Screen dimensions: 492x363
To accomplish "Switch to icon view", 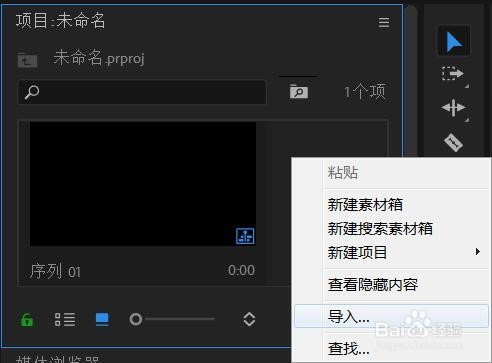I will (102, 319).
